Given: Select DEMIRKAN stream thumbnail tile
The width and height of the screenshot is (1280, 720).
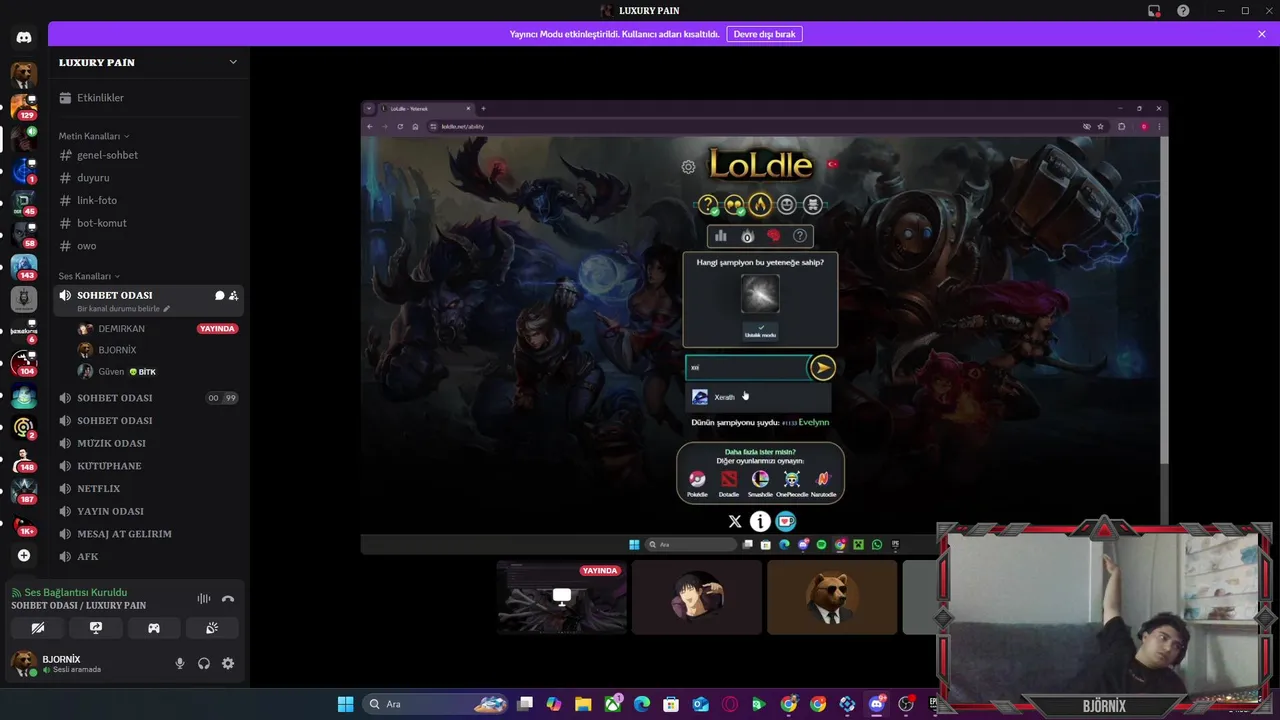Looking at the screenshot, I should (x=562, y=597).
